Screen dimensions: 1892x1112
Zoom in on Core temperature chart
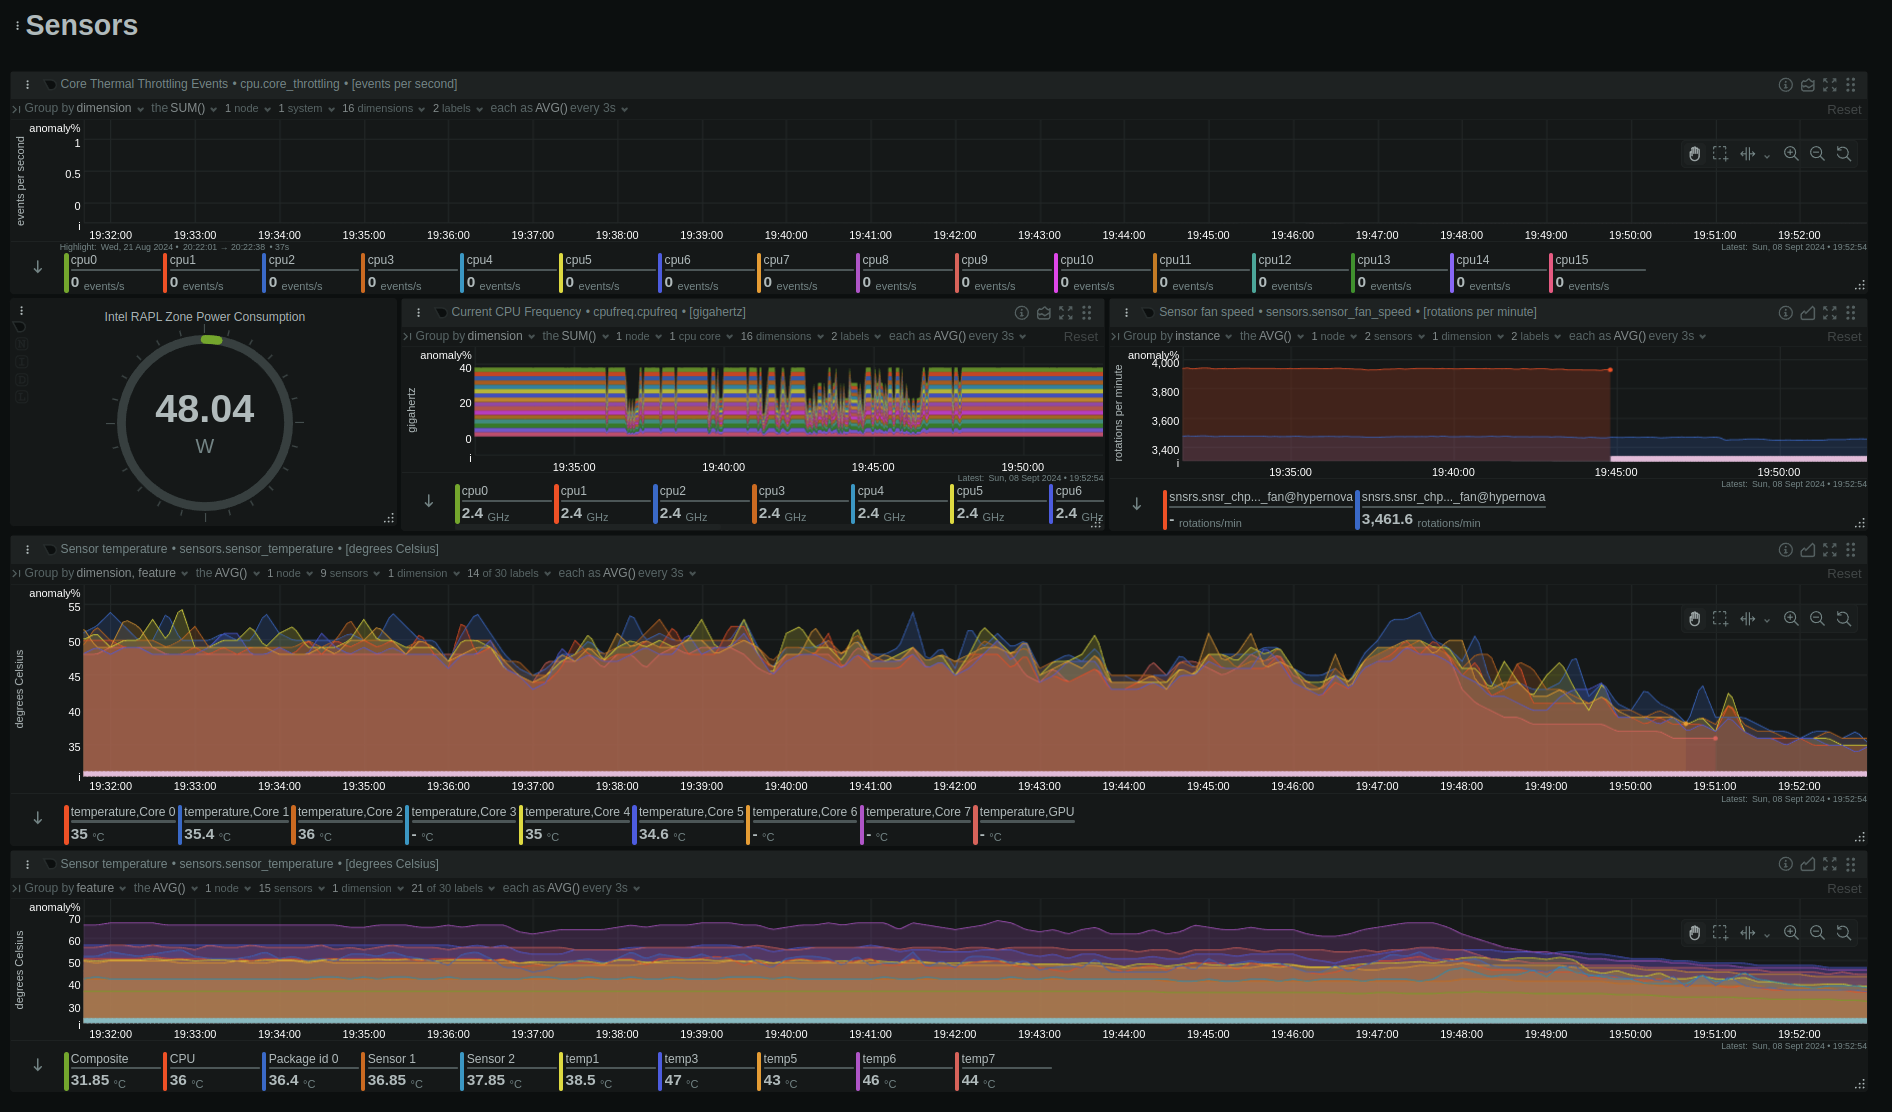1791,619
